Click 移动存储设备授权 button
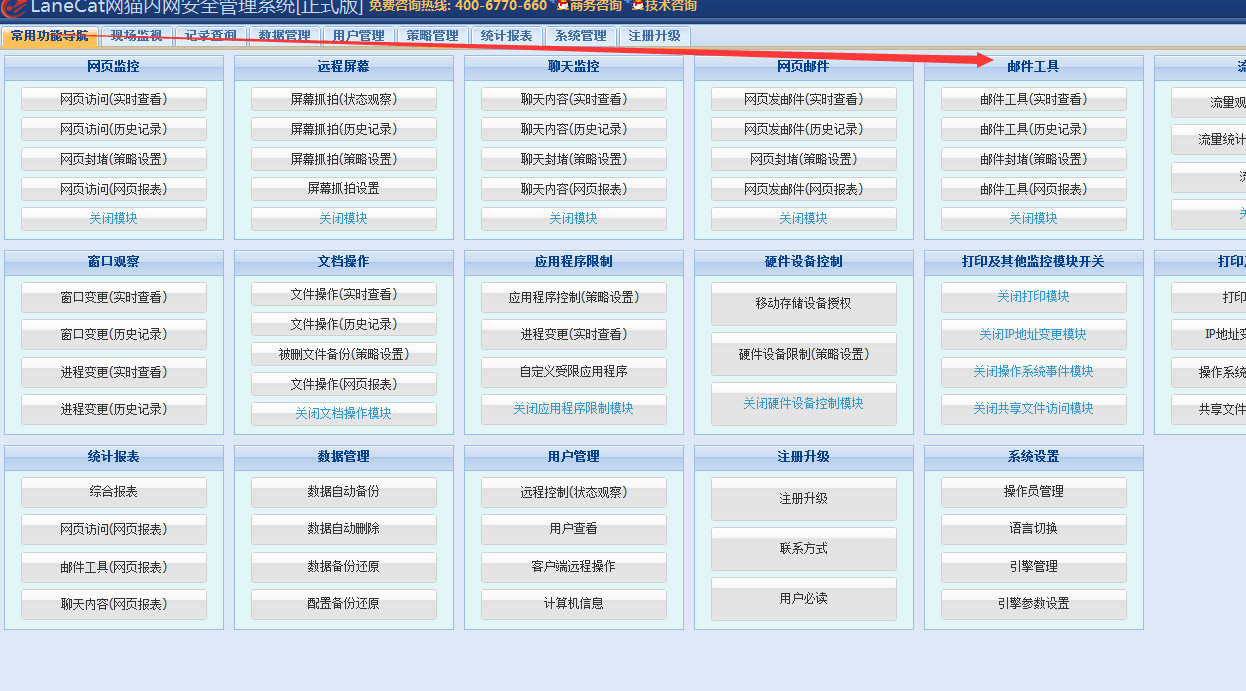This screenshot has height=691, width=1246. 803,303
